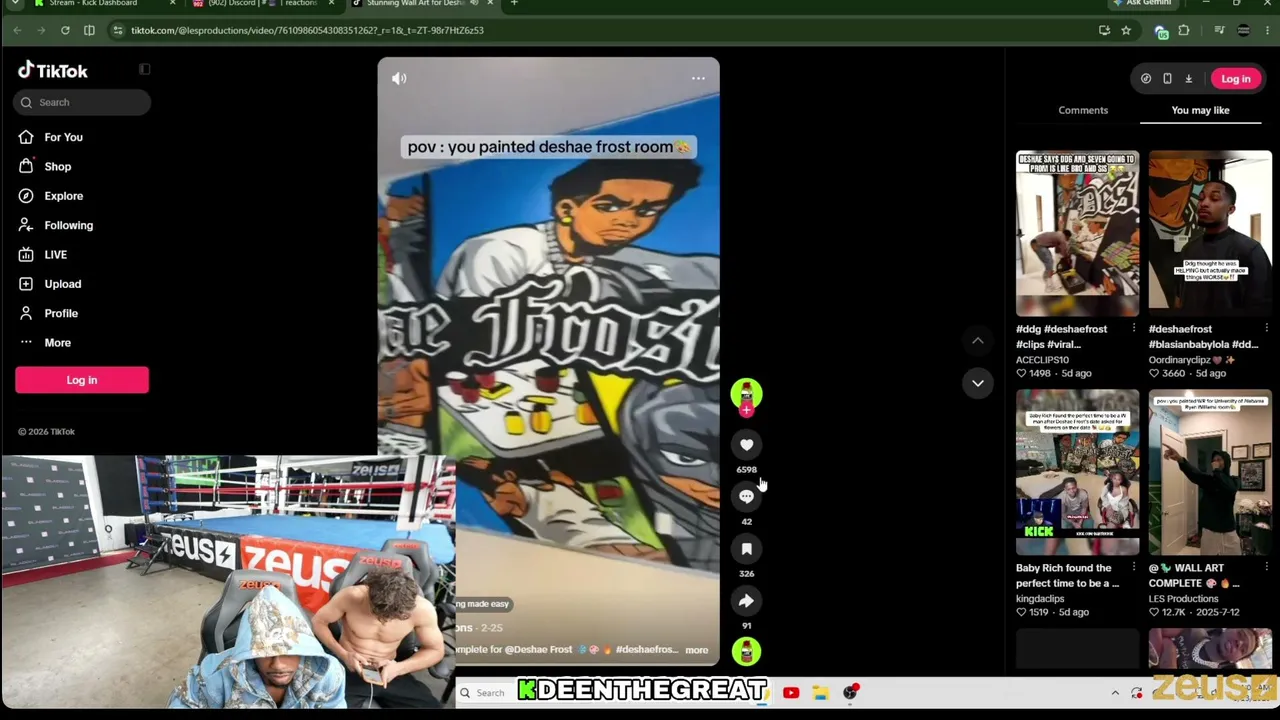Screen dimensions: 1280x720
Task: Click the browser address bar URL
Action: point(307,30)
